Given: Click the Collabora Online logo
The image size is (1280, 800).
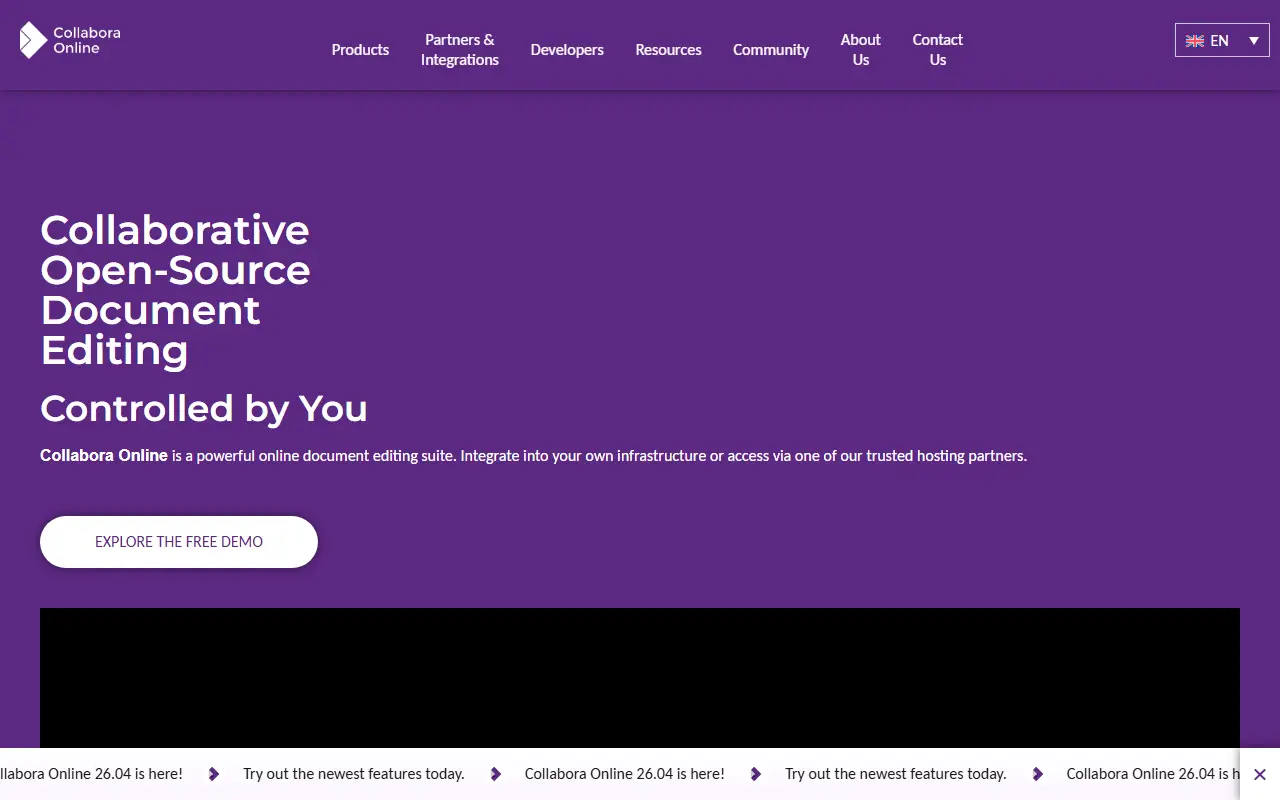Looking at the screenshot, I should [70, 40].
